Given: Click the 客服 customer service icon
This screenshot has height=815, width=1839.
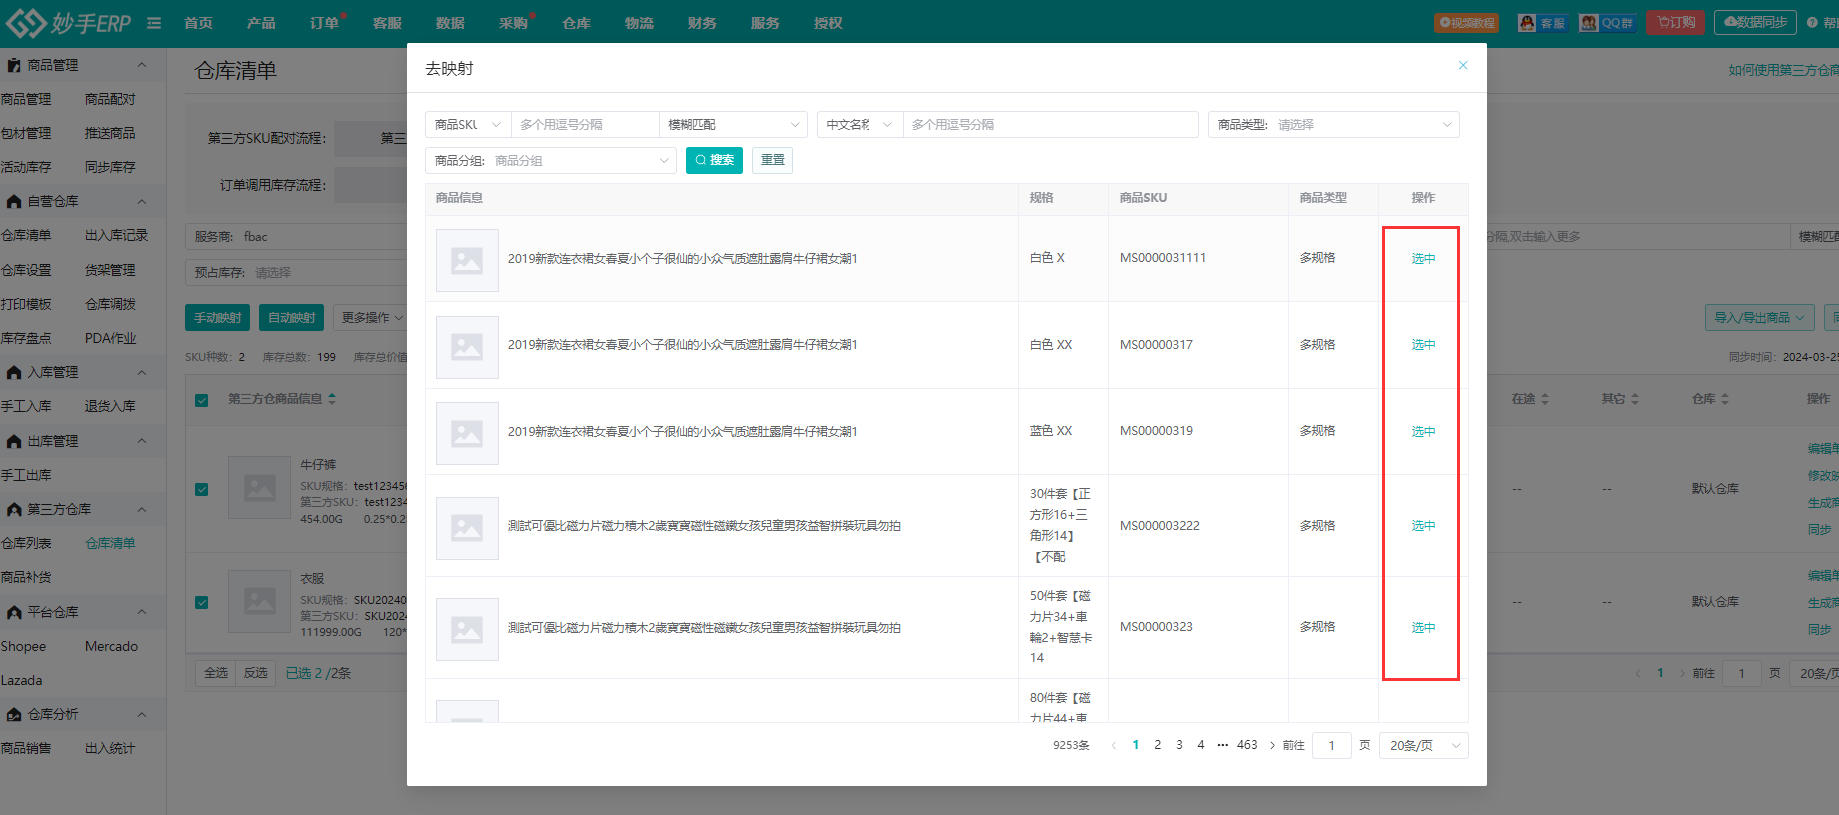Looking at the screenshot, I should tap(1542, 23).
